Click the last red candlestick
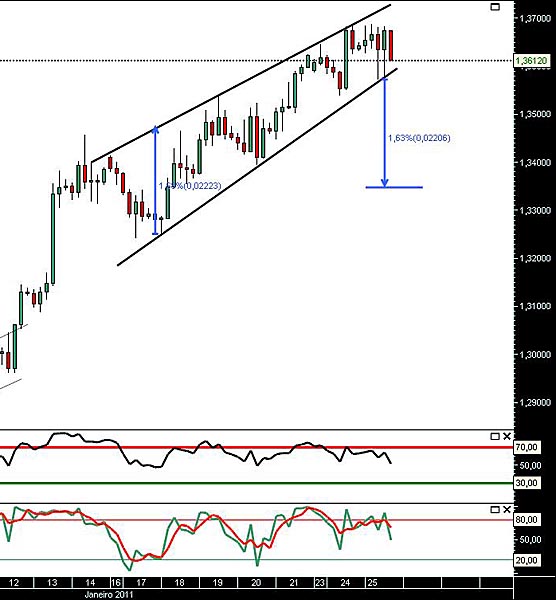556x600 pixels. [391, 45]
